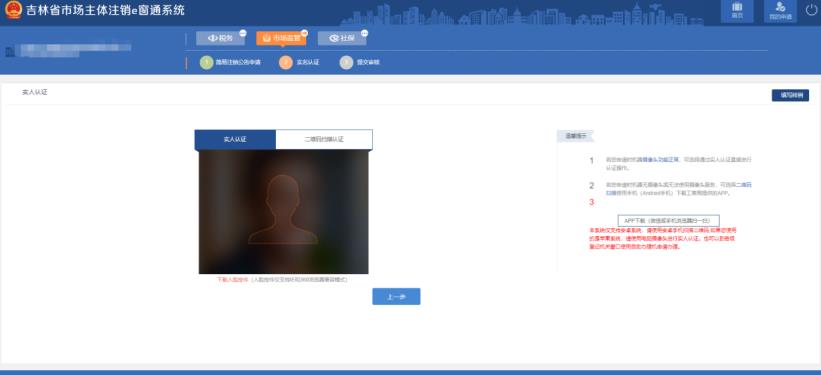Viewport: 821px width, 375px height.
Task: Click the small badge on 税务 tab
Action: tap(243, 33)
